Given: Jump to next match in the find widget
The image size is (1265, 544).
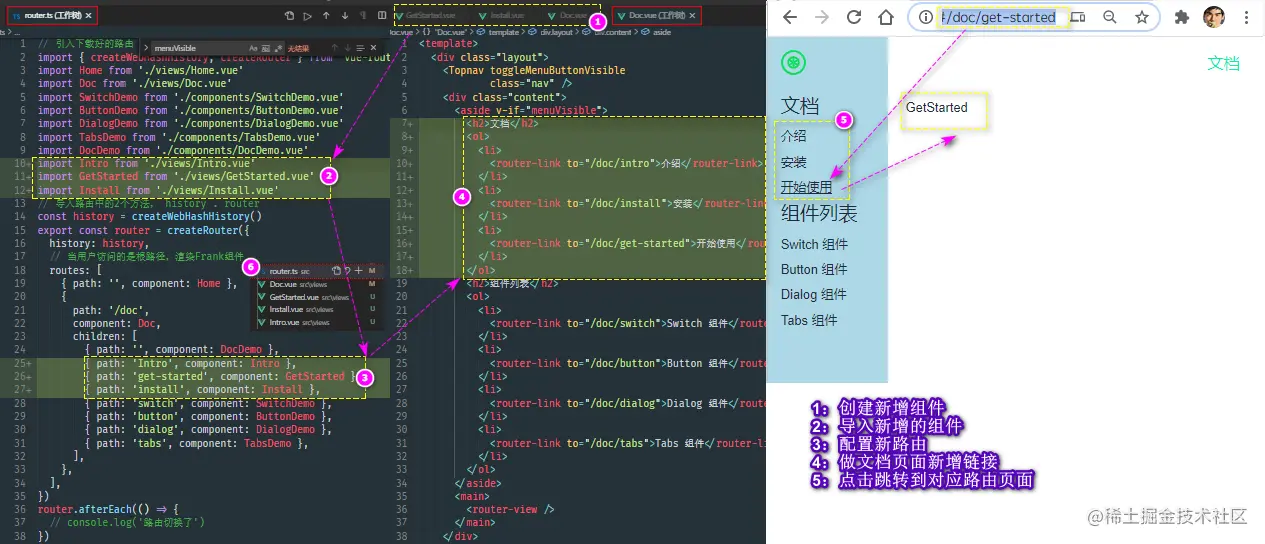Looking at the screenshot, I should click(349, 48).
